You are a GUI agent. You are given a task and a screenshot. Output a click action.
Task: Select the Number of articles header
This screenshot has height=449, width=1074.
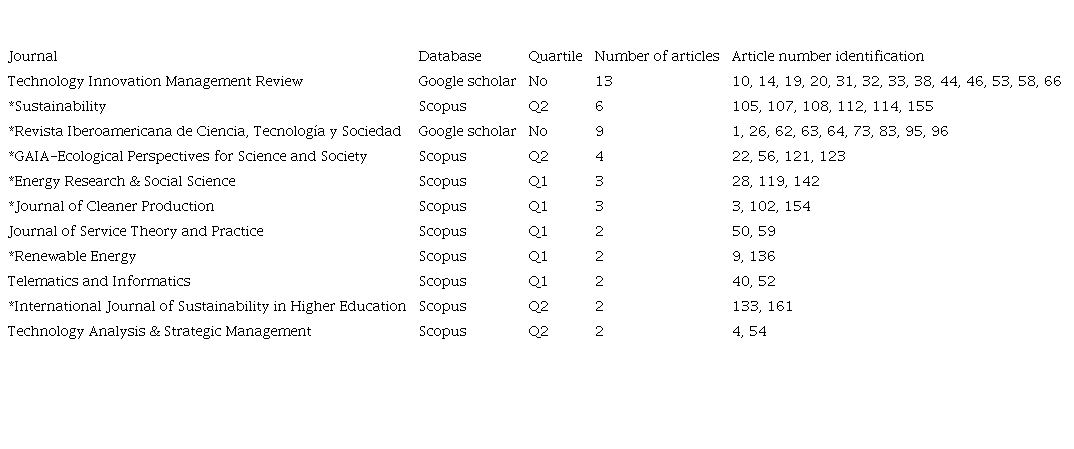coord(656,56)
